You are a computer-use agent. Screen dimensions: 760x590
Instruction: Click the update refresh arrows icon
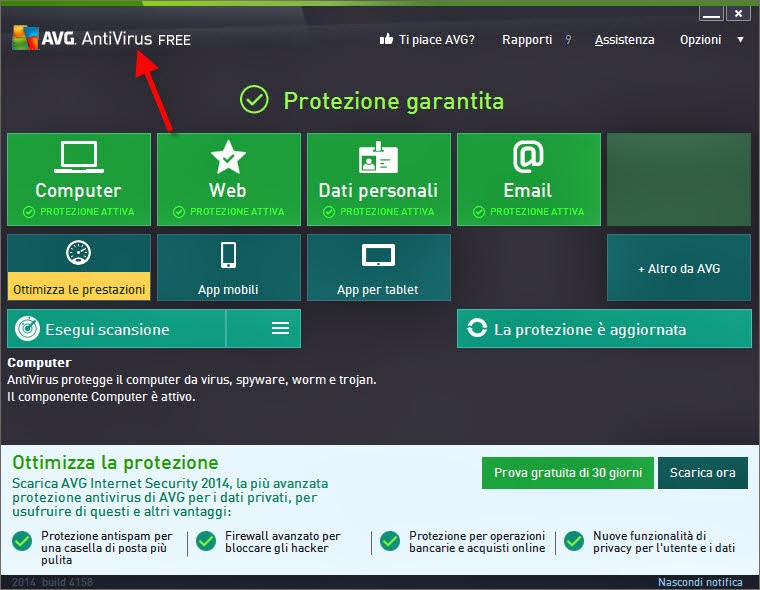477,328
